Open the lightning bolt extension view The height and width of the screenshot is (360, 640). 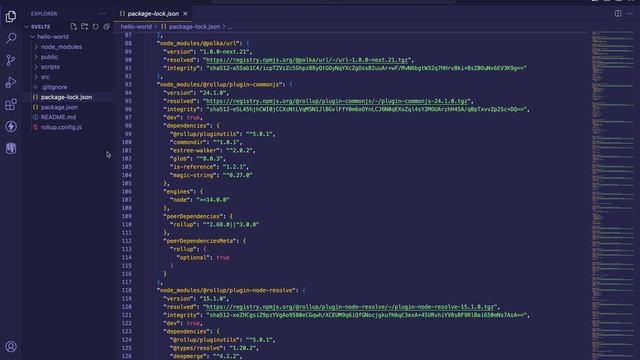click(x=11, y=127)
